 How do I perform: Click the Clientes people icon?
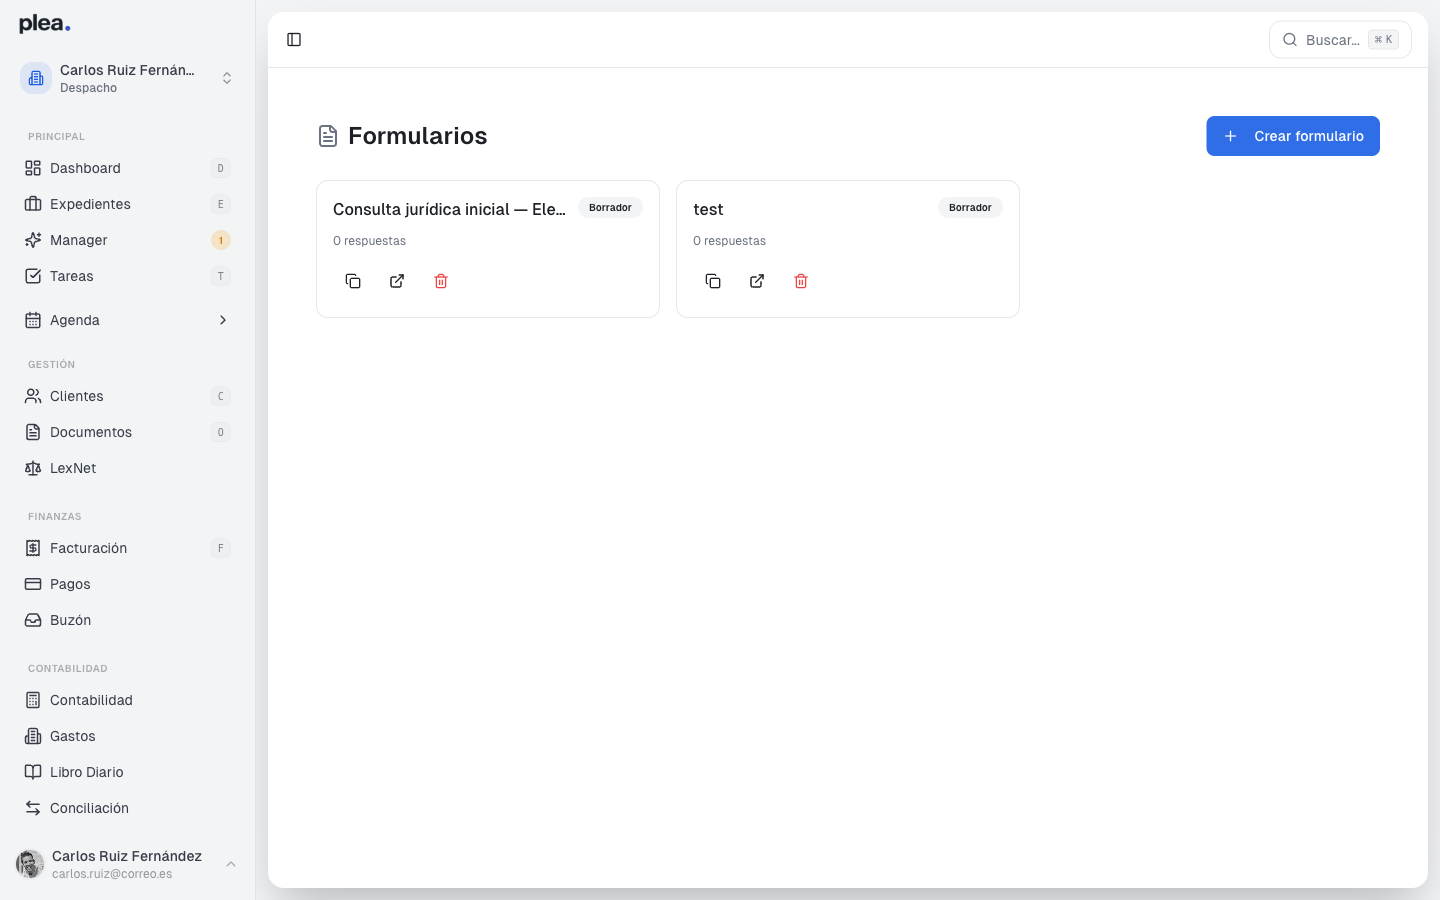coord(33,396)
